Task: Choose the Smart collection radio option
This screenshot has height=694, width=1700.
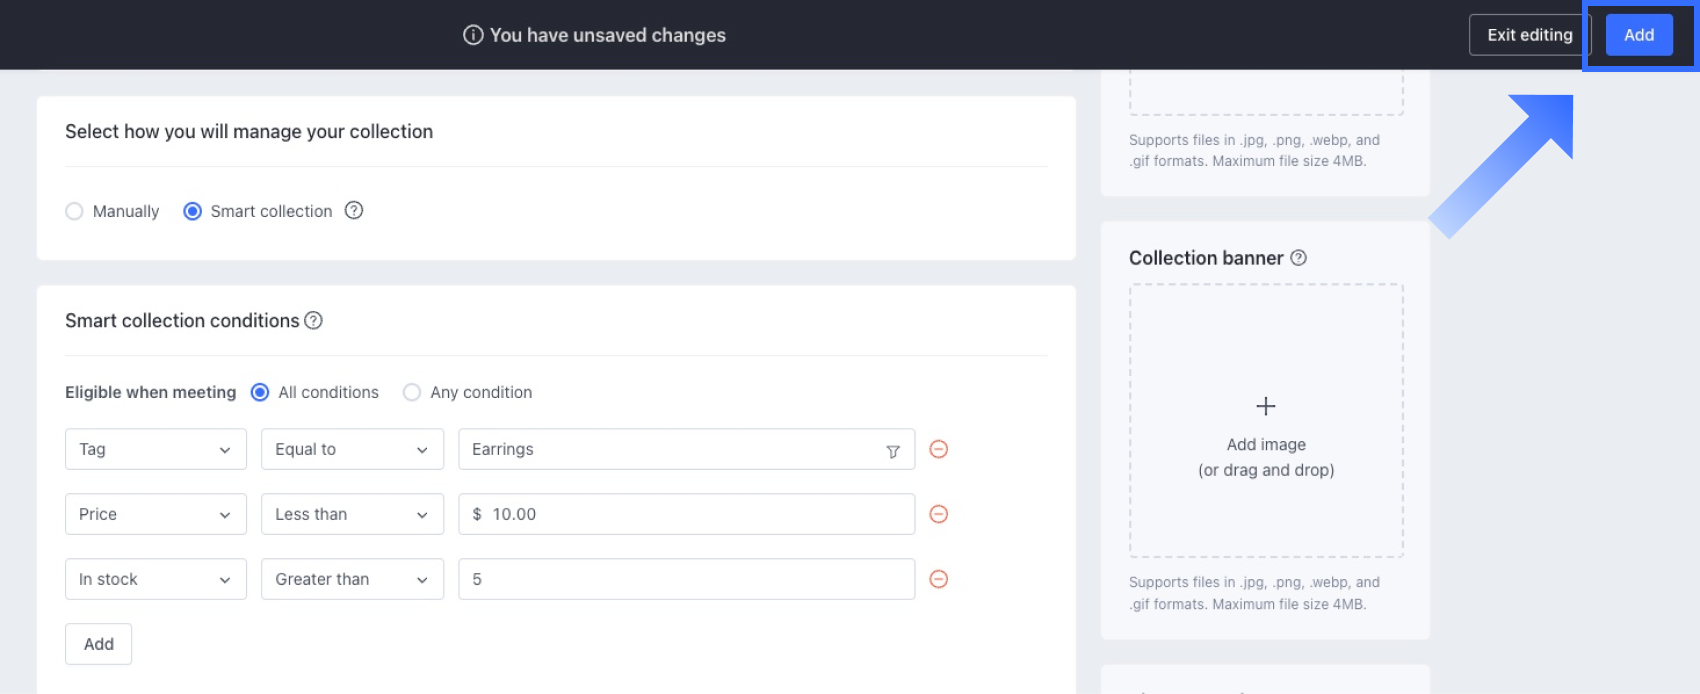Action: point(193,211)
